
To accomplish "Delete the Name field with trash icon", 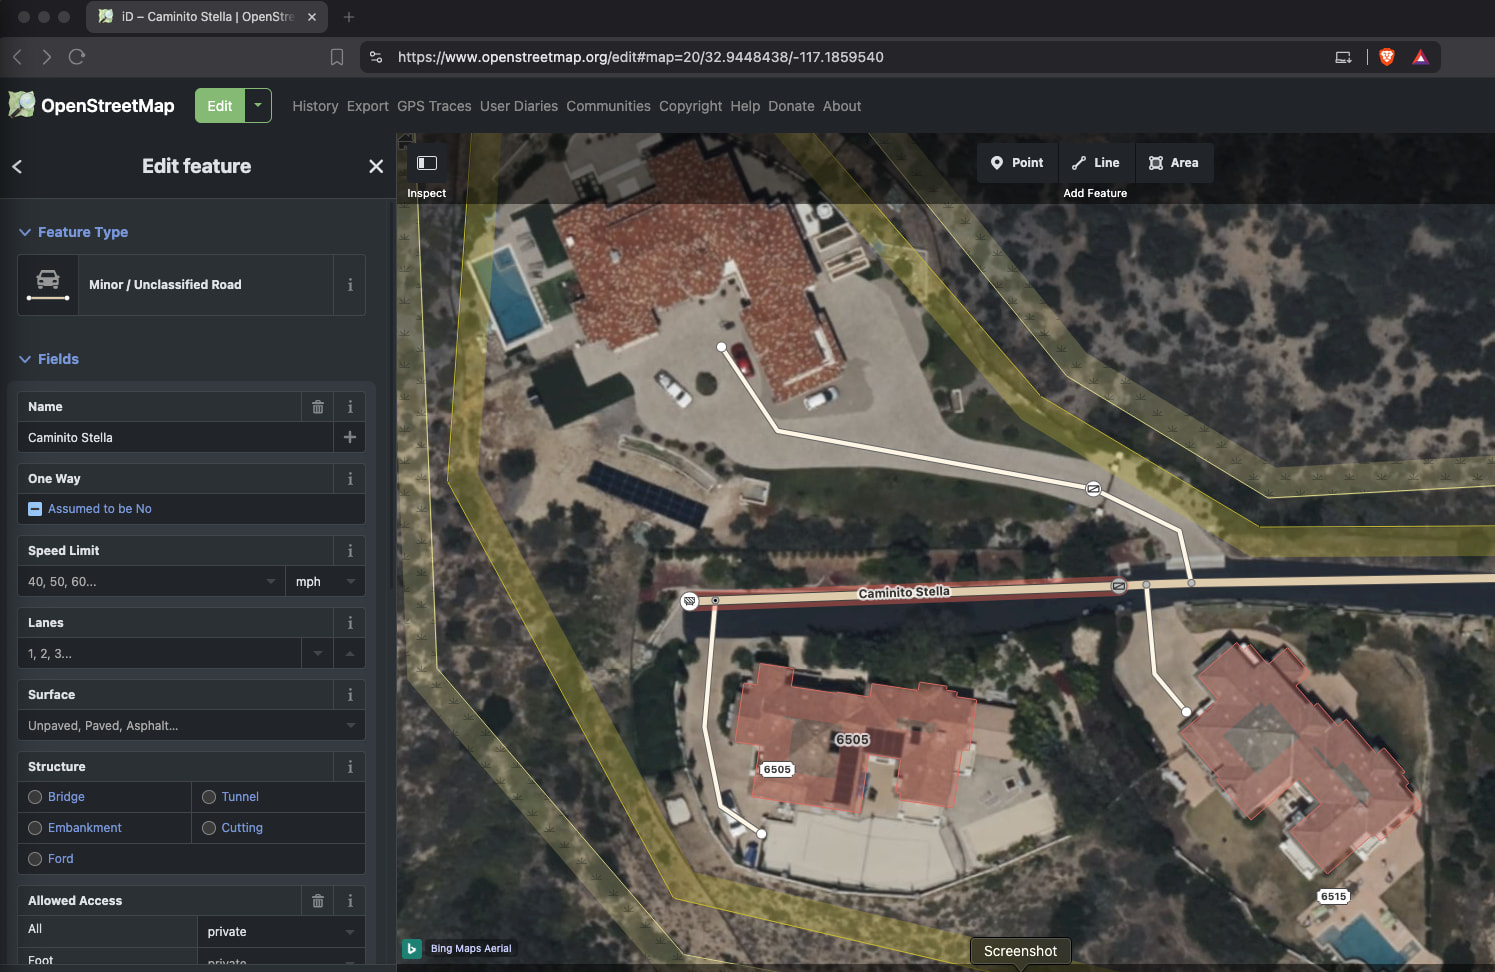I will click(x=318, y=407).
